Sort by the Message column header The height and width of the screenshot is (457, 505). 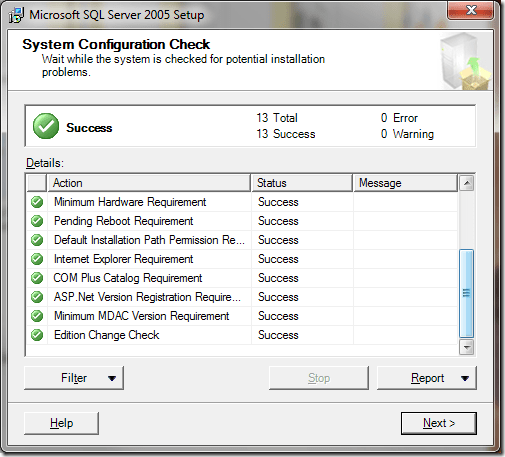[x=406, y=183]
